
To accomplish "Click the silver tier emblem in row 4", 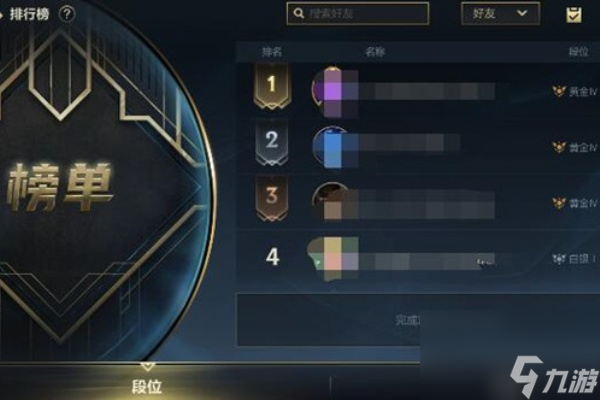I will tap(559, 259).
